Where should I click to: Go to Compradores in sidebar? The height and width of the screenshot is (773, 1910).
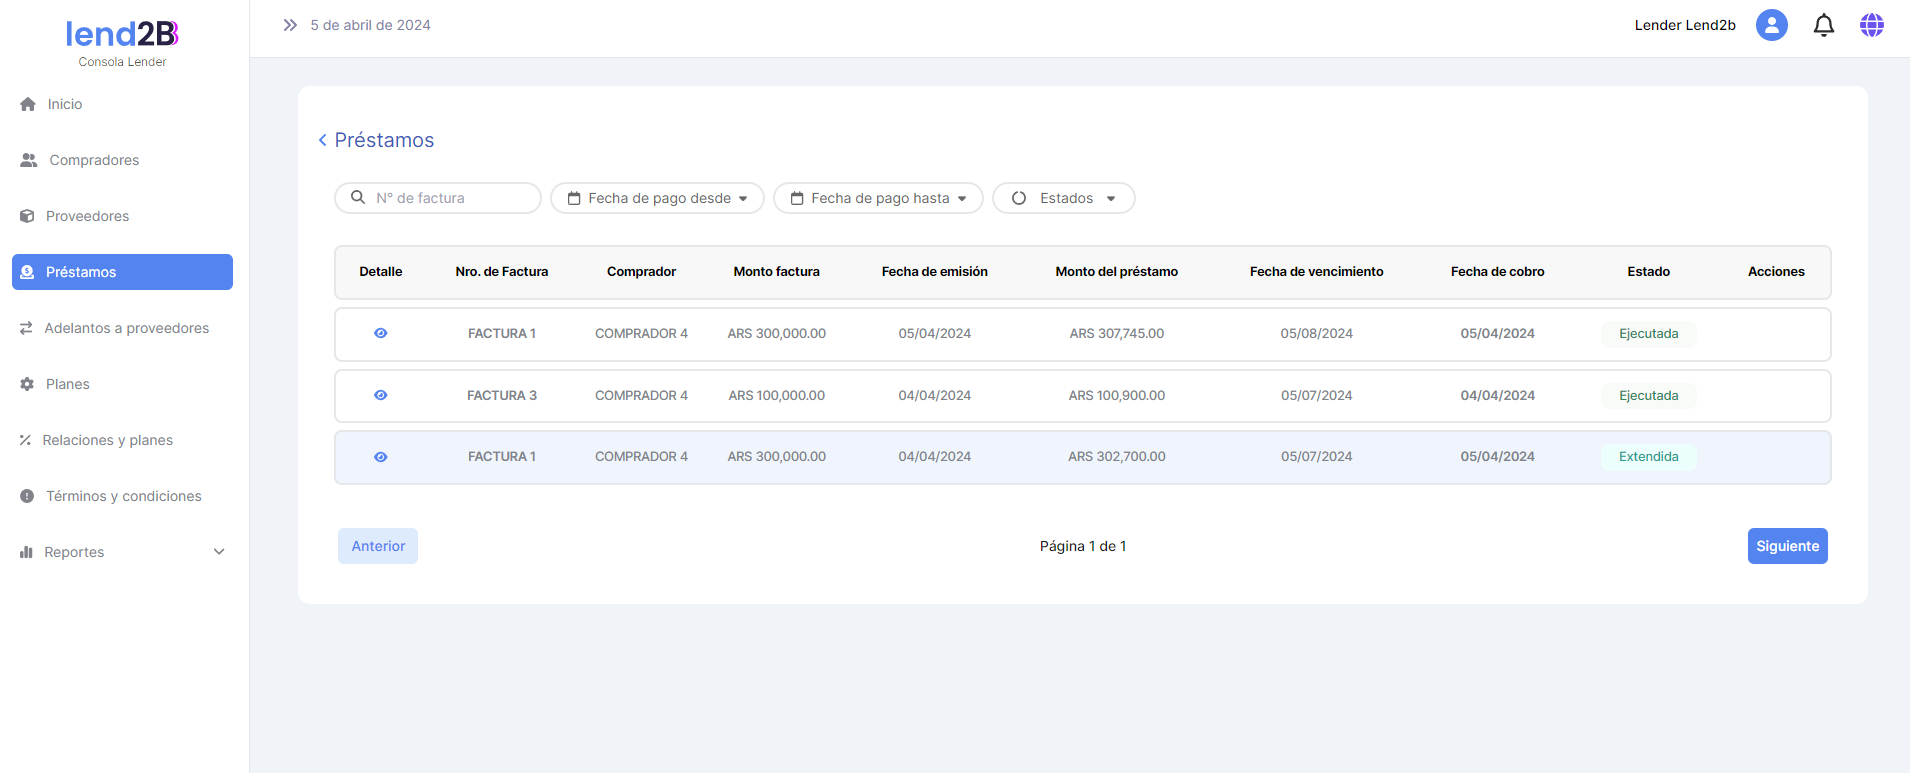coord(94,160)
